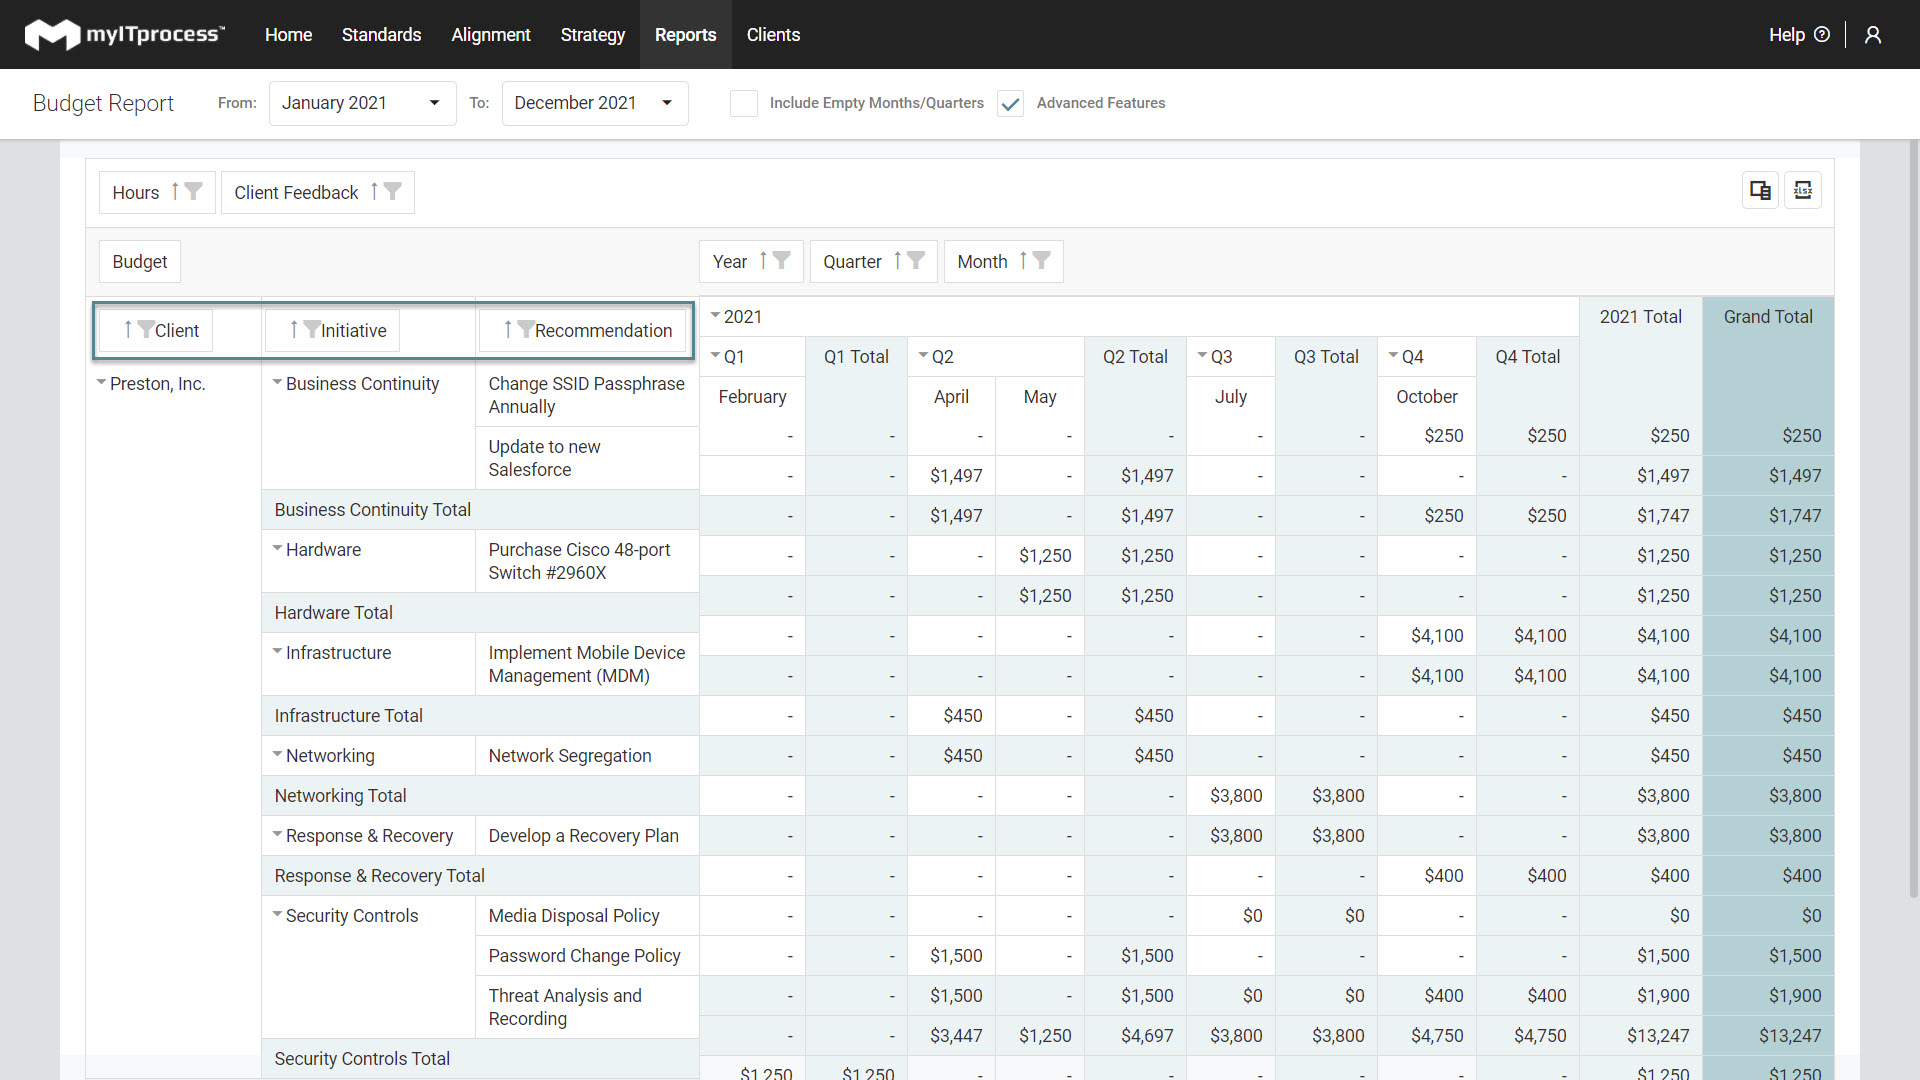Click the Business Continuity Total row

[480, 510]
